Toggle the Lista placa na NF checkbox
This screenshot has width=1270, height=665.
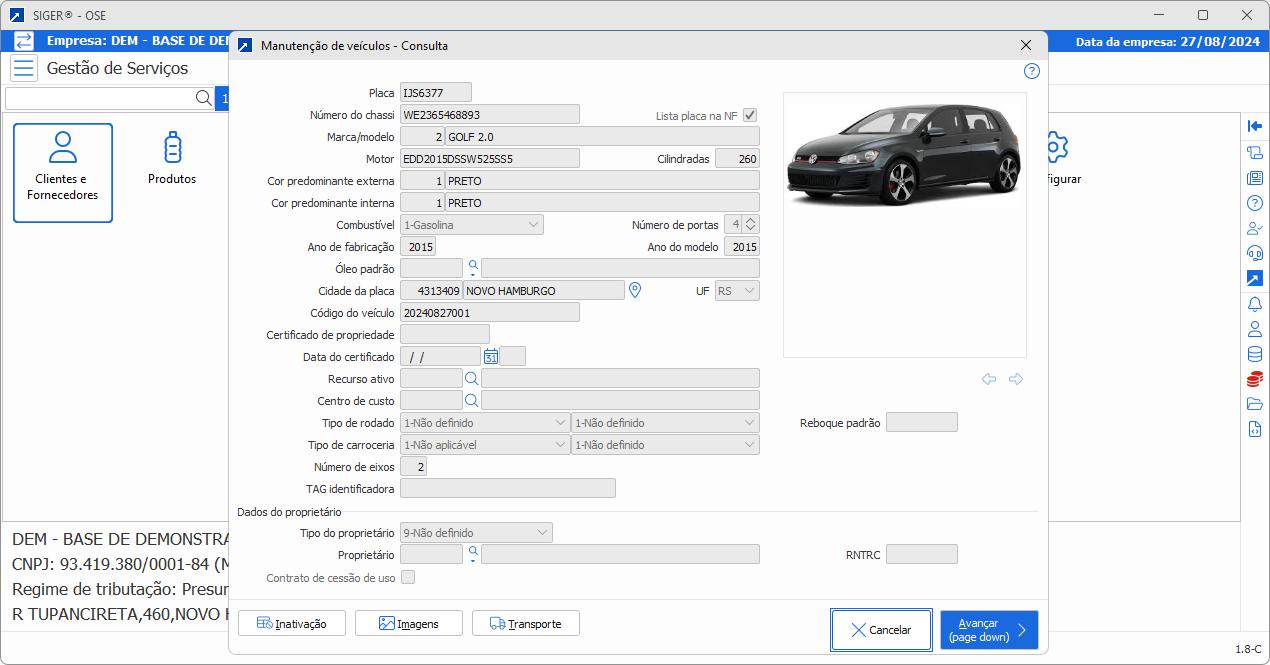750,116
